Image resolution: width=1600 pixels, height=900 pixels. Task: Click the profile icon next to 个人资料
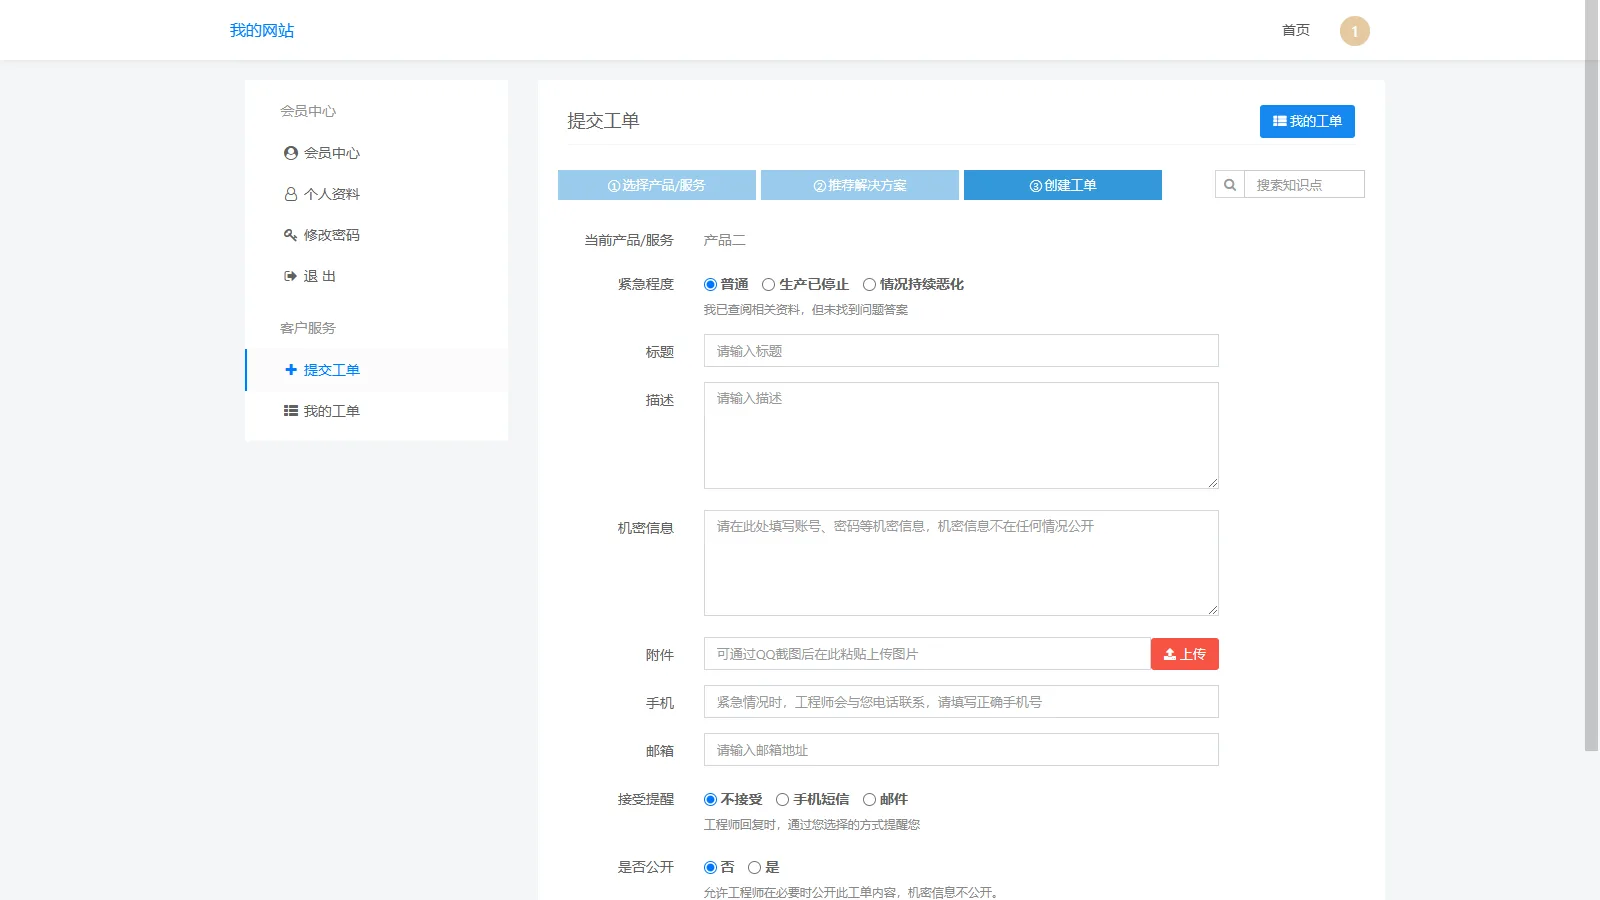click(x=289, y=193)
